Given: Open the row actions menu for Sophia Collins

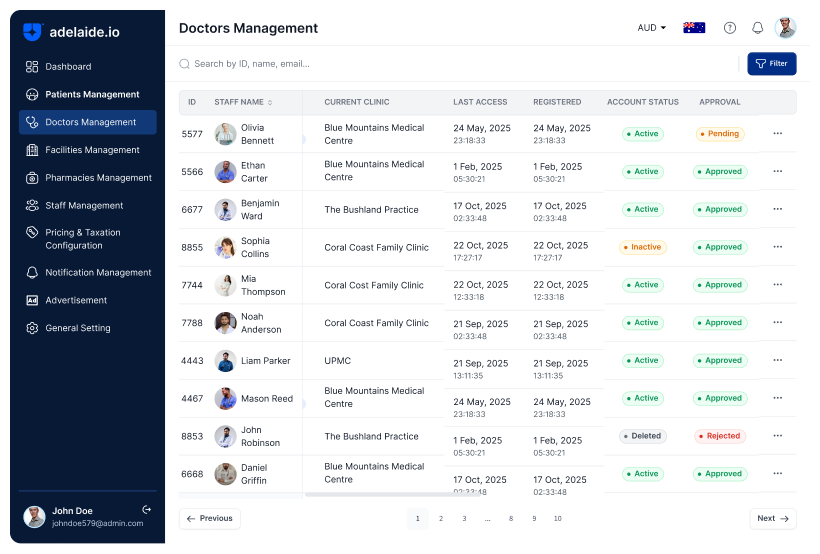Looking at the screenshot, I should point(777,247).
